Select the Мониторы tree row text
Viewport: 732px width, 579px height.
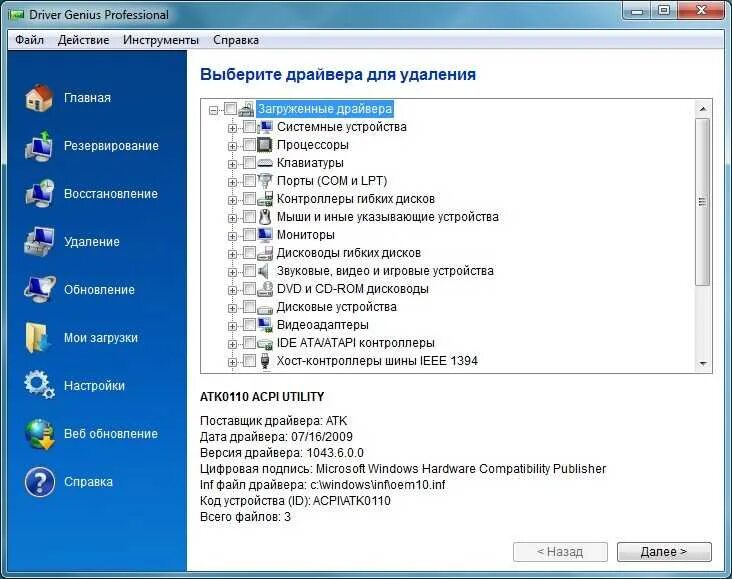pyautogui.click(x=306, y=235)
